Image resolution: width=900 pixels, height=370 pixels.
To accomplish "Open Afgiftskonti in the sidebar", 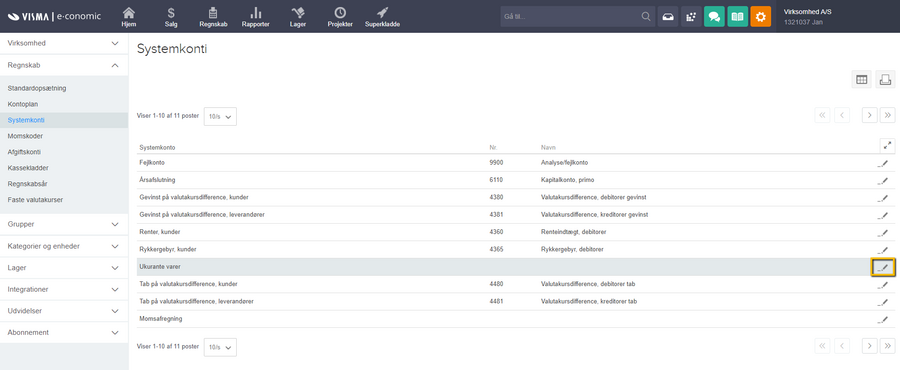I will 24,153.
